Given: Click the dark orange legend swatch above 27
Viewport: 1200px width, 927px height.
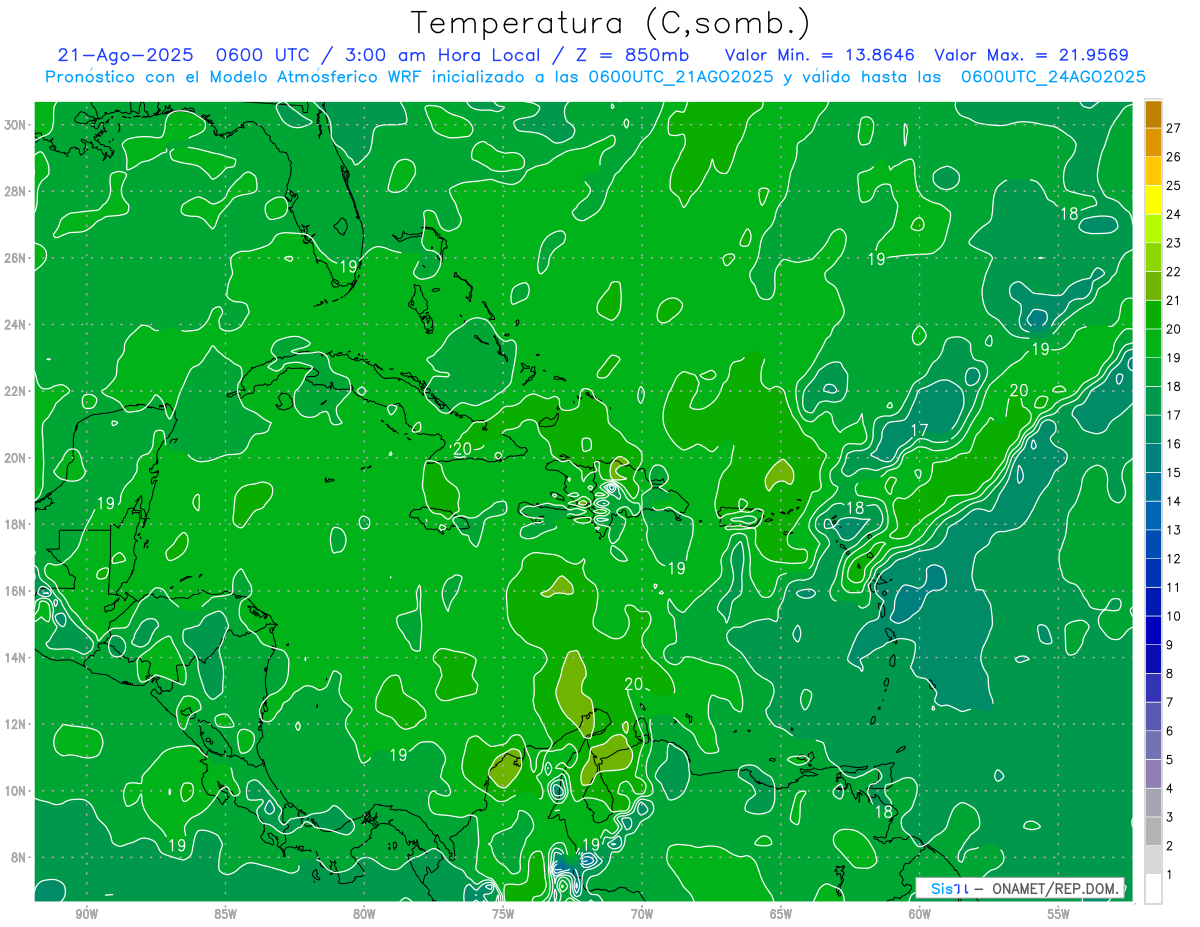Looking at the screenshot, I should 1153,114.
